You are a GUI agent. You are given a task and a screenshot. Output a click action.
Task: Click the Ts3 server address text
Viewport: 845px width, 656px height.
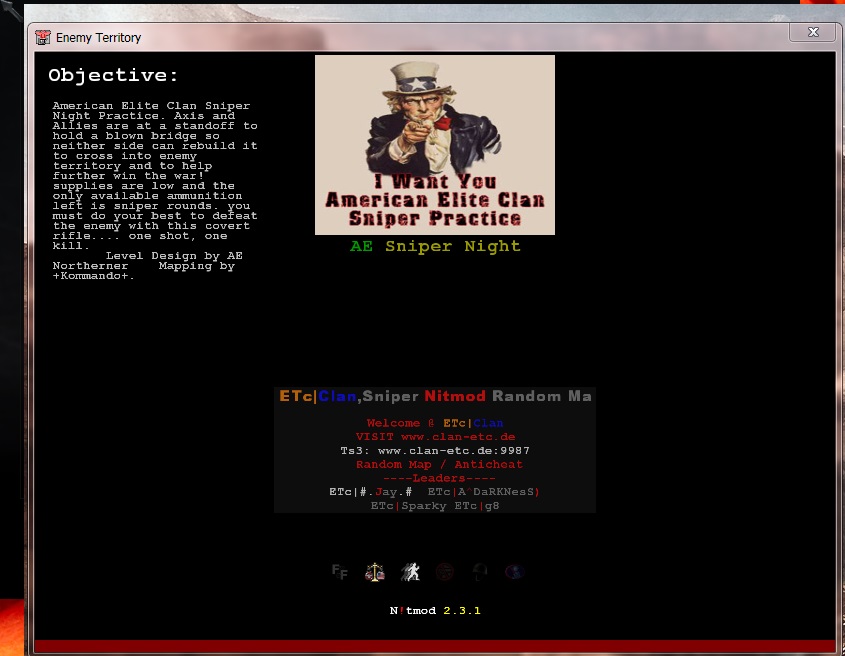pyautogui.click(x=435, y=451)
